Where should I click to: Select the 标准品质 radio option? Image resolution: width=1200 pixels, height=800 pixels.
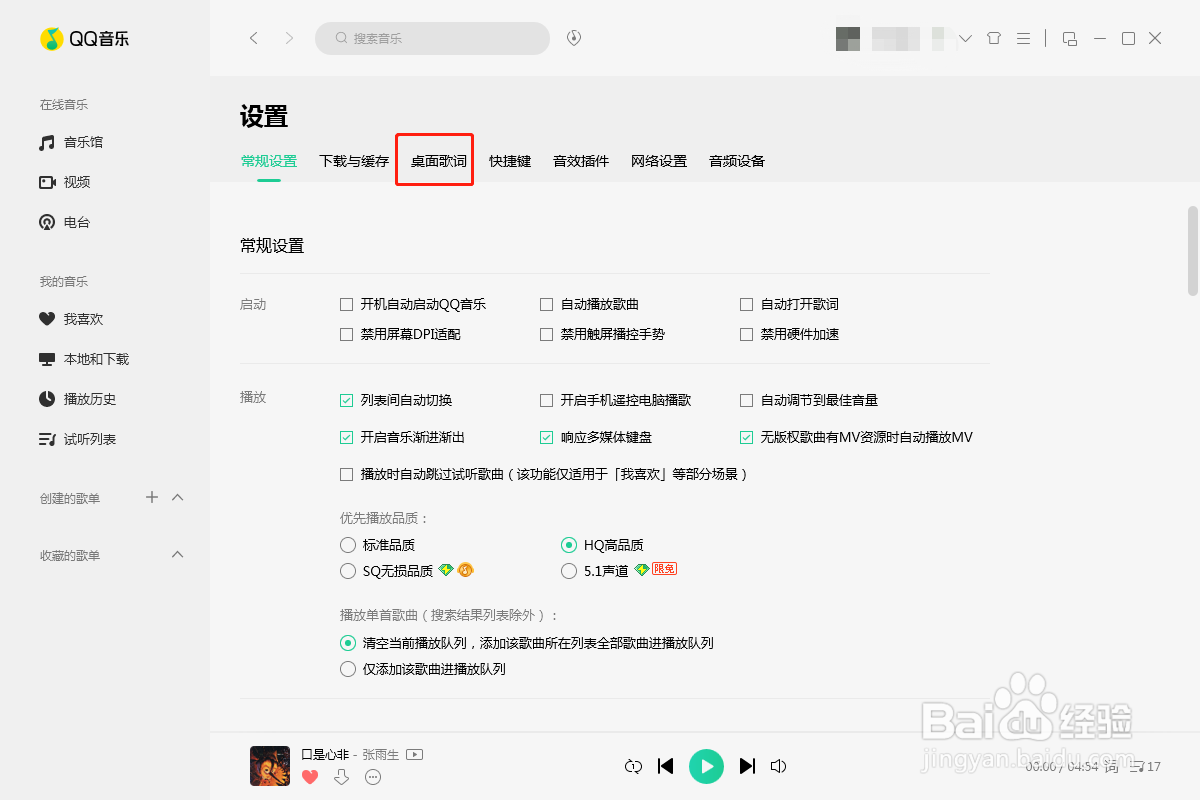[346, 545]
